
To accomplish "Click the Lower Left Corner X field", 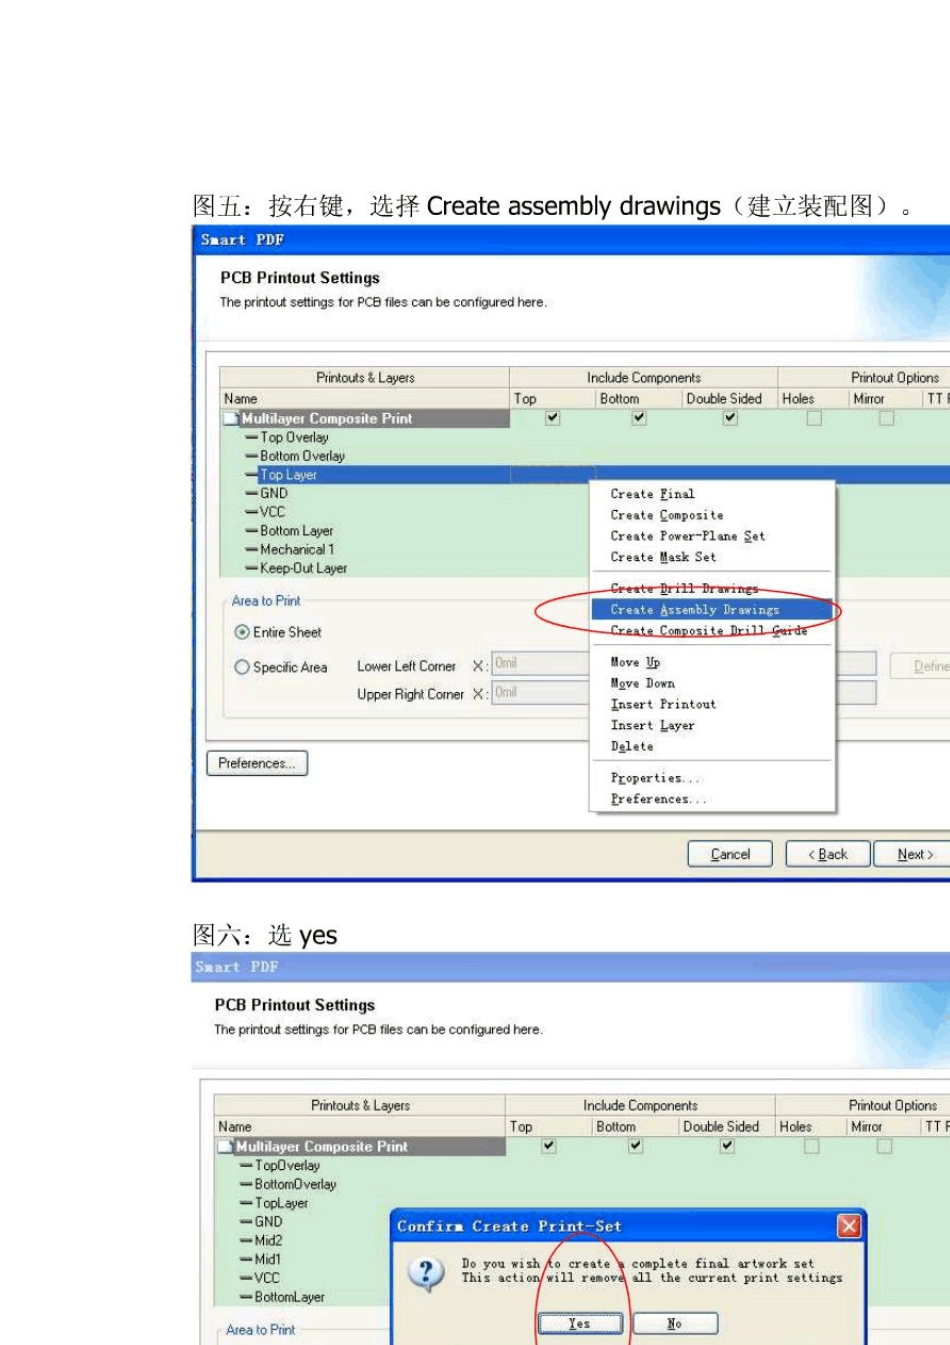I will click(540, 663).
